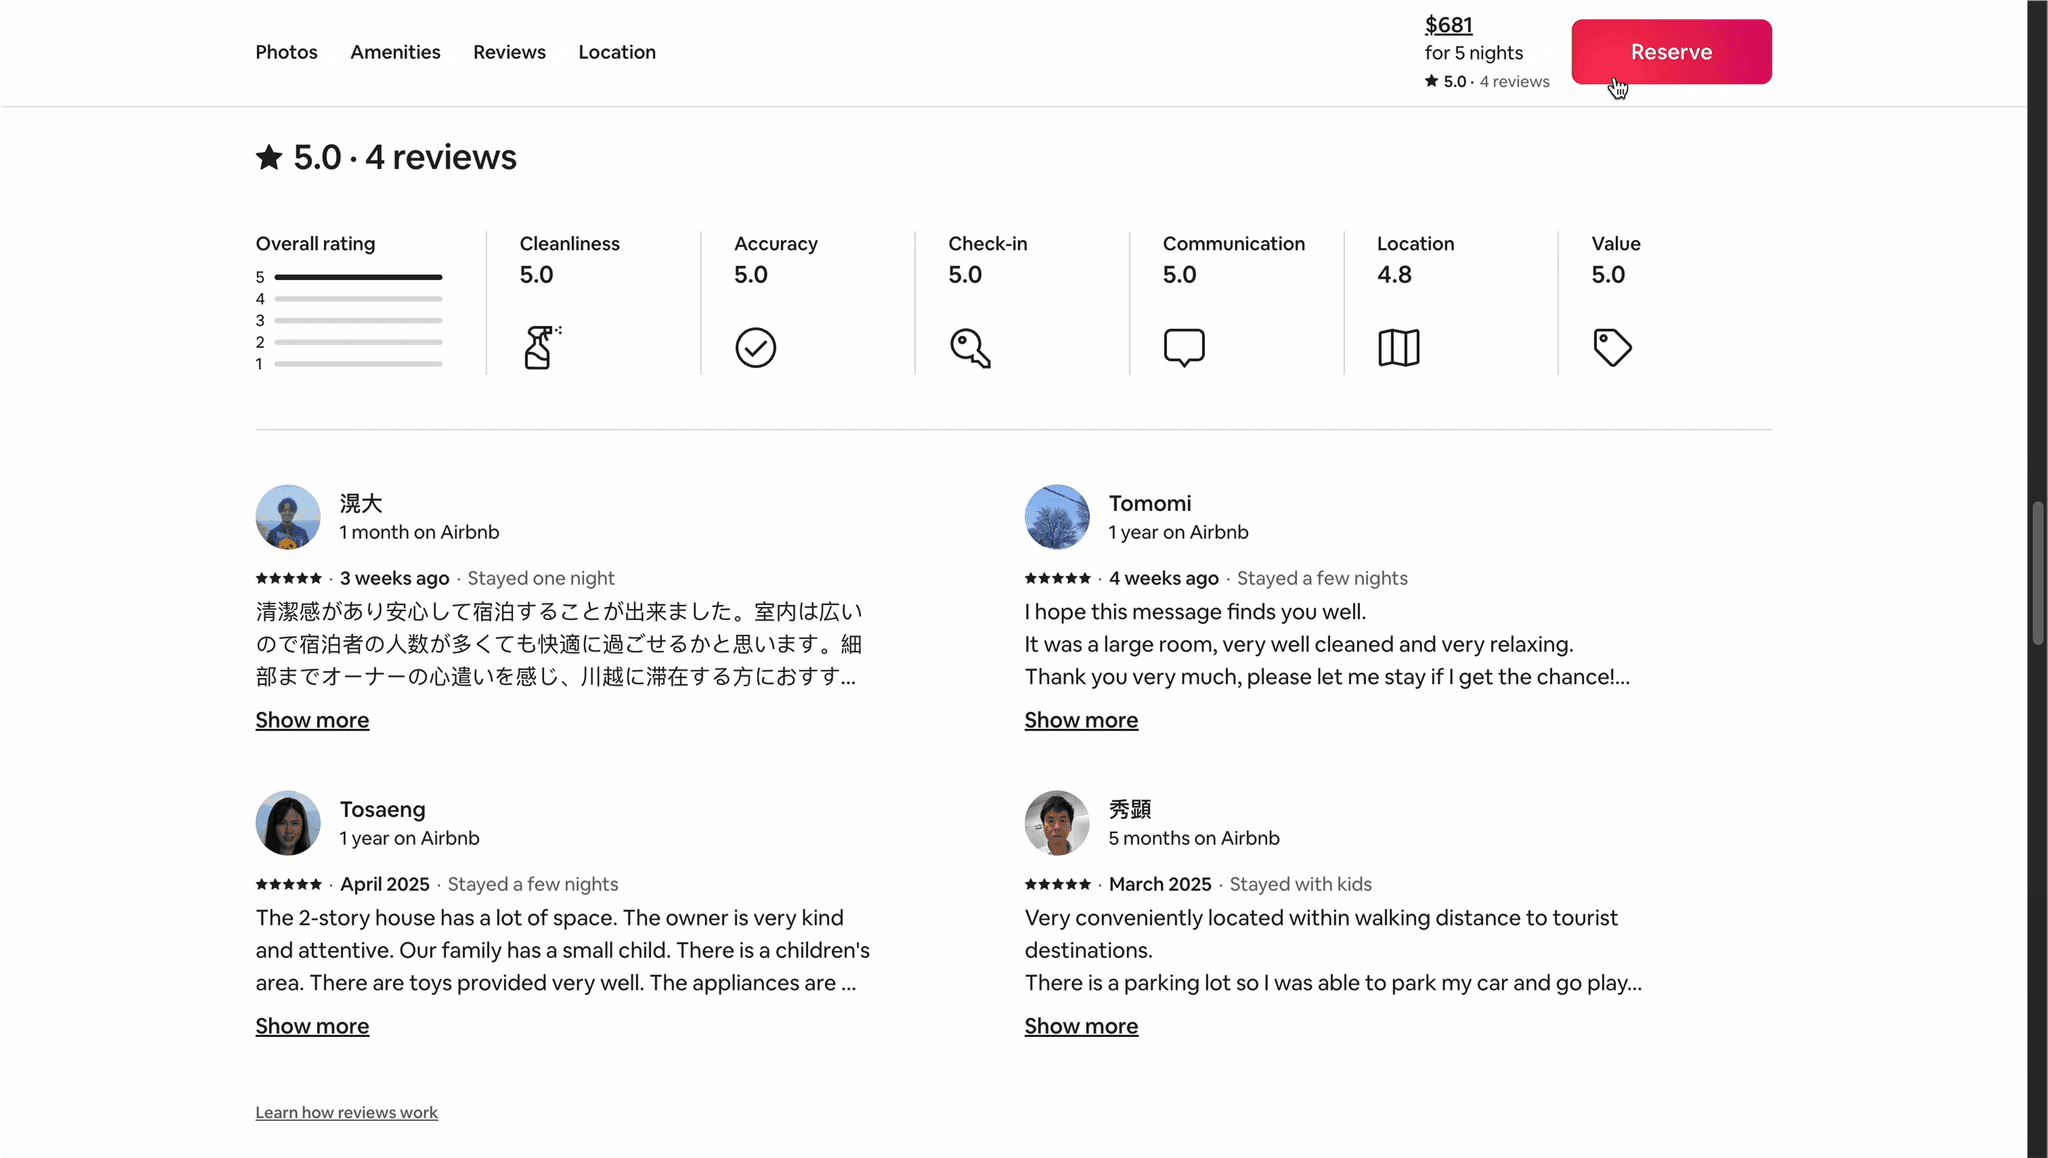Open Tomomi's profile picture

pyautogui.click(x=1056, y=517)
